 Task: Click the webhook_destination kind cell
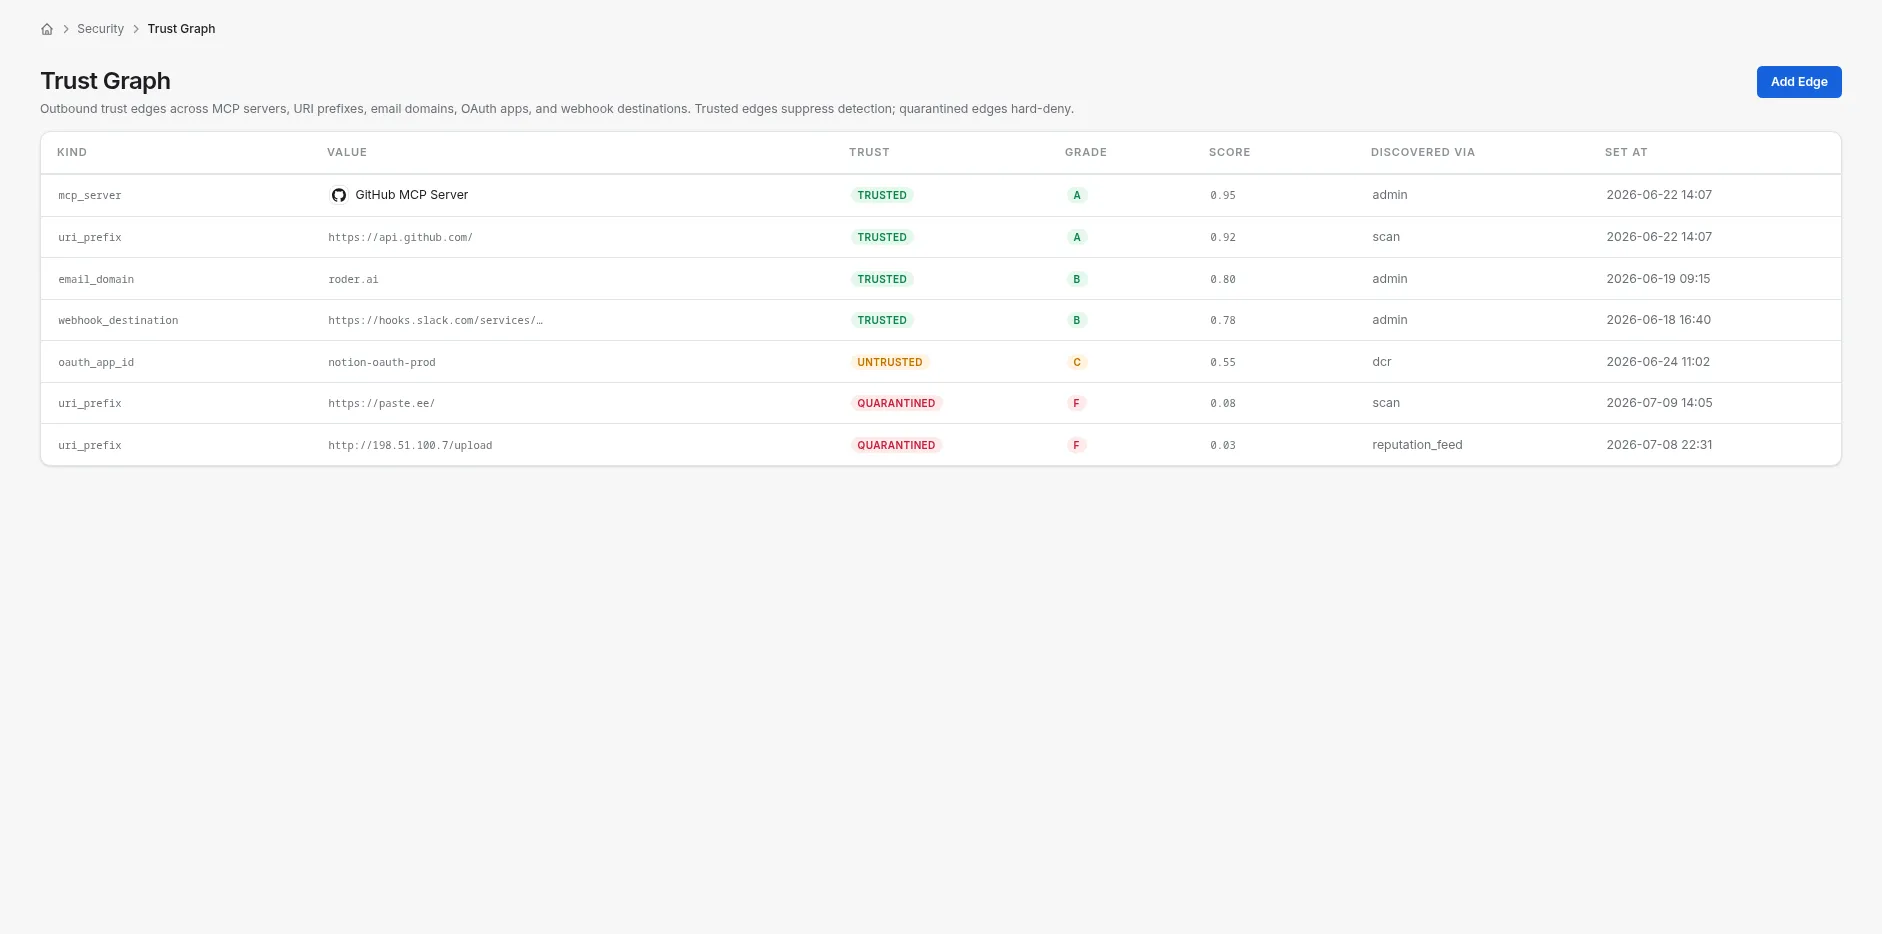click(118, 320)
